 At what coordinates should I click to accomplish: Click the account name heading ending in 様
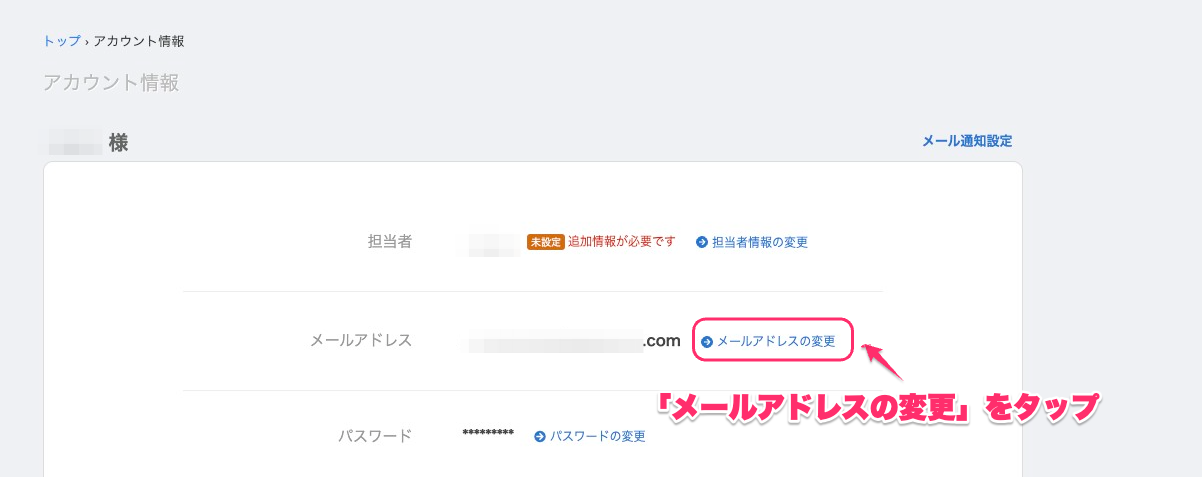(87, 143)
